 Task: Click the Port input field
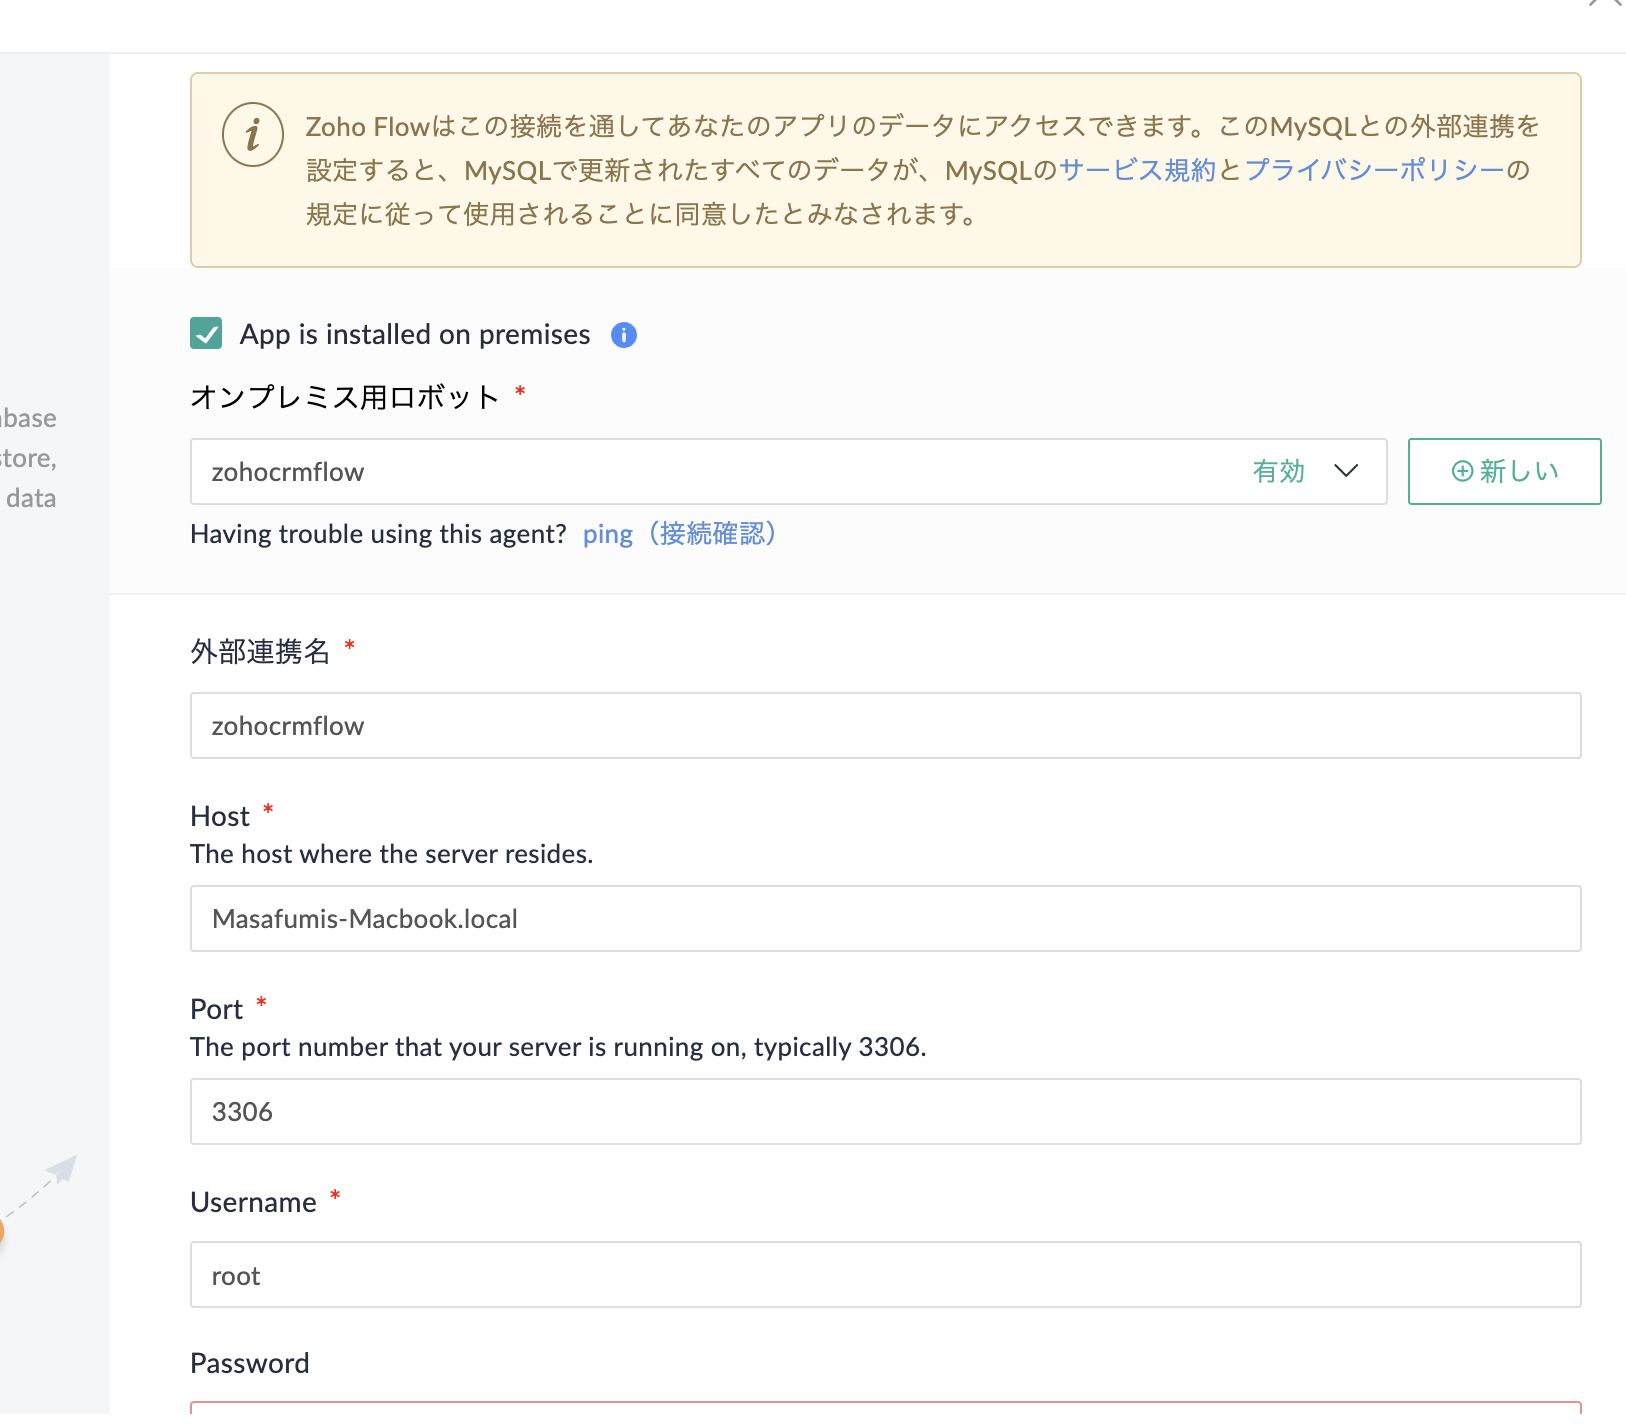(885, 1111)
